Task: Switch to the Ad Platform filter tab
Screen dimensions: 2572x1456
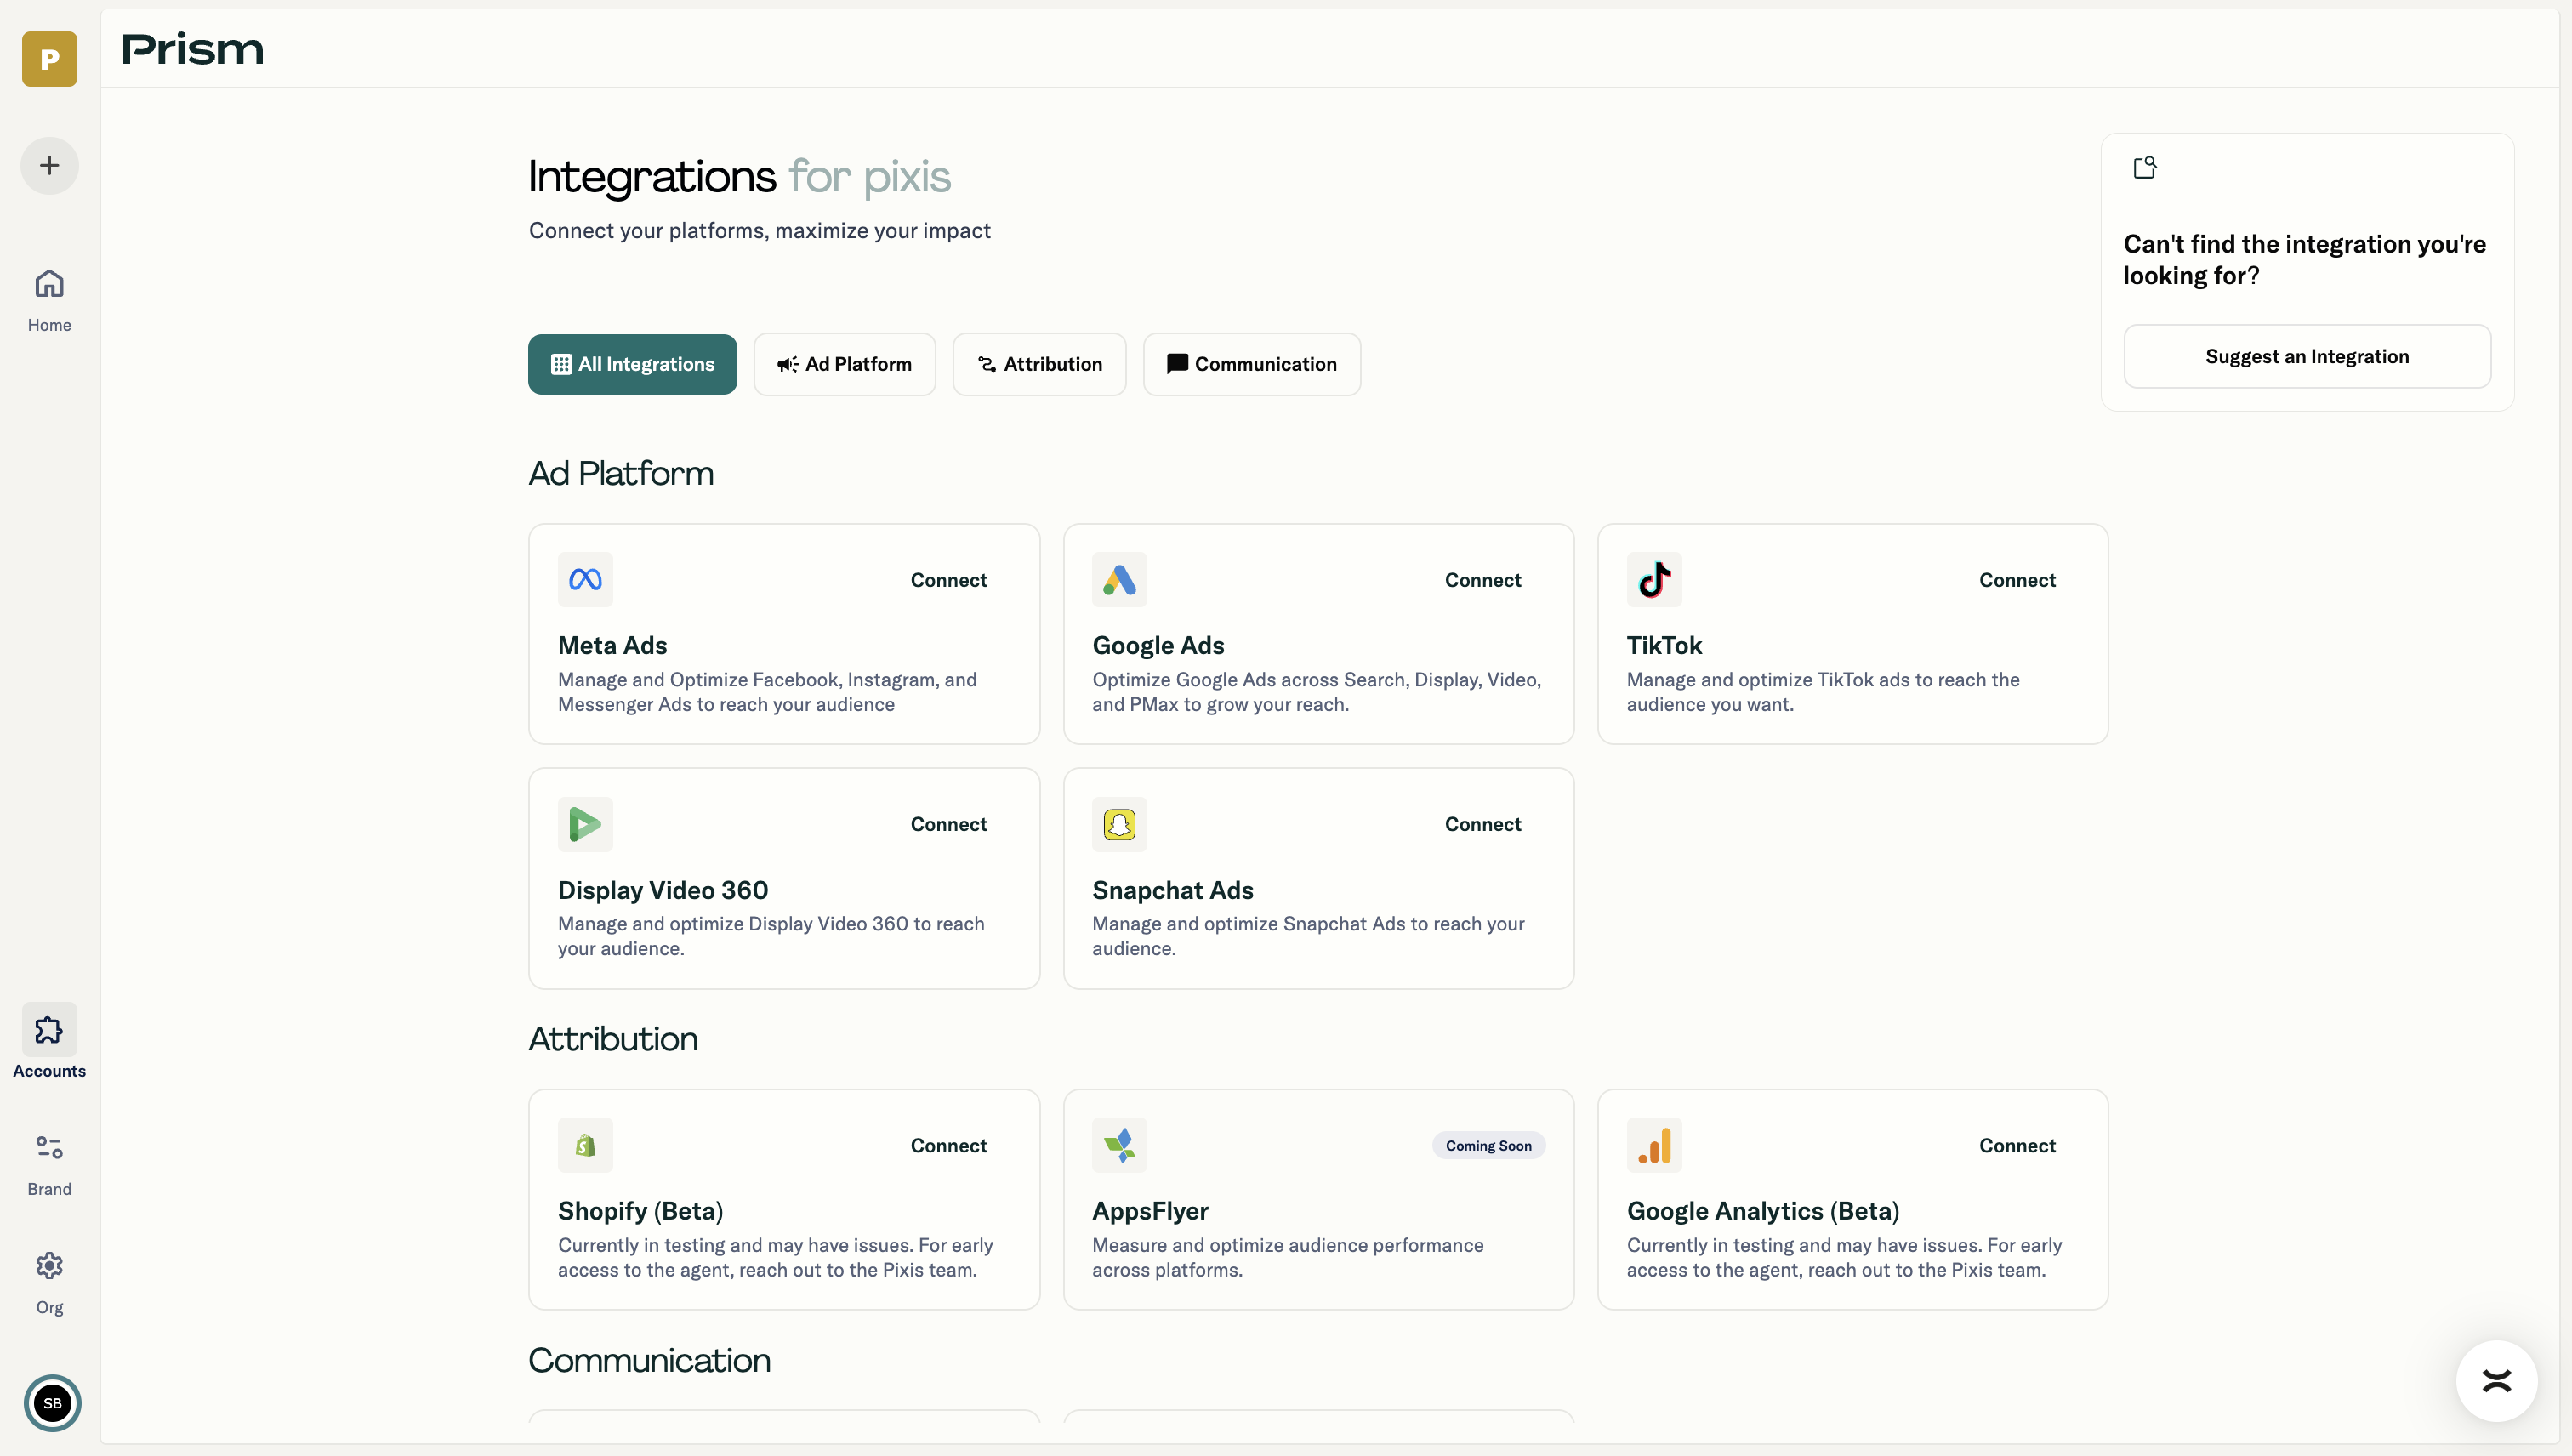Action: tap(844, 363)
